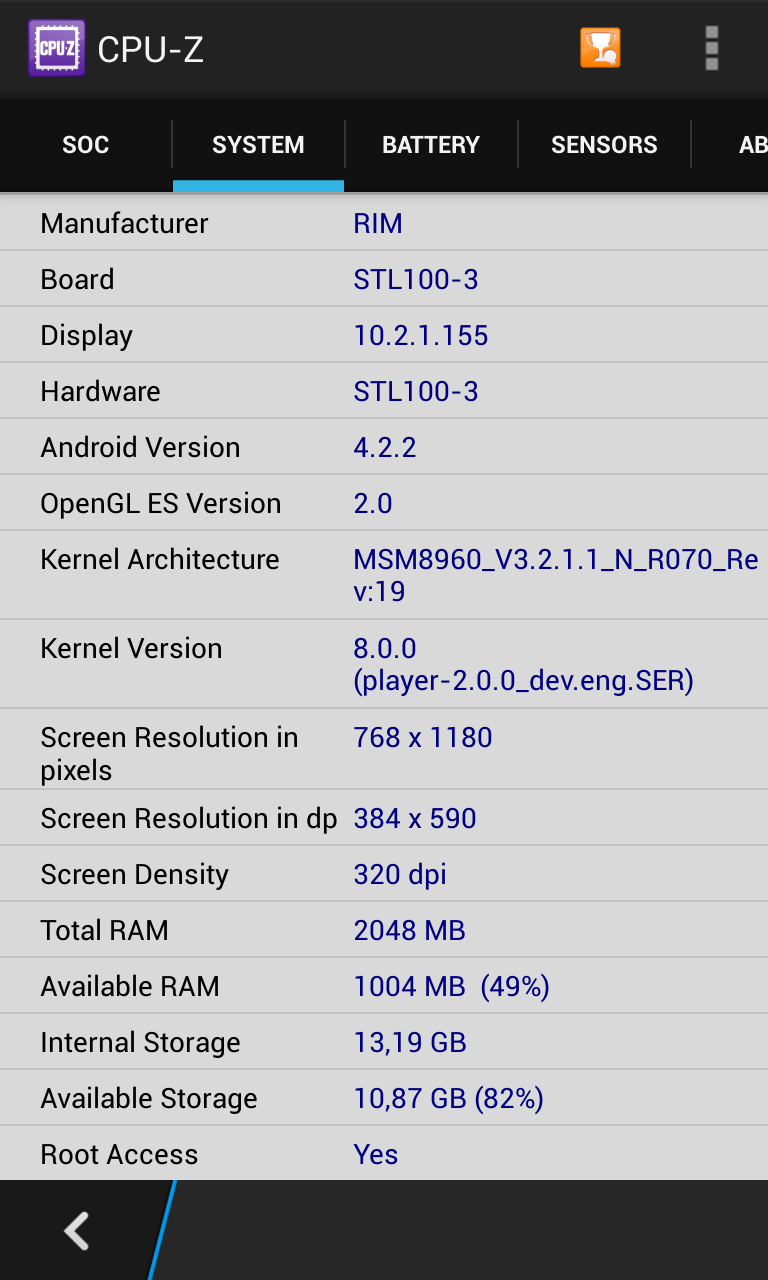
Task: Tap the CPU-Z app logo icon
Action: (56, 48)
